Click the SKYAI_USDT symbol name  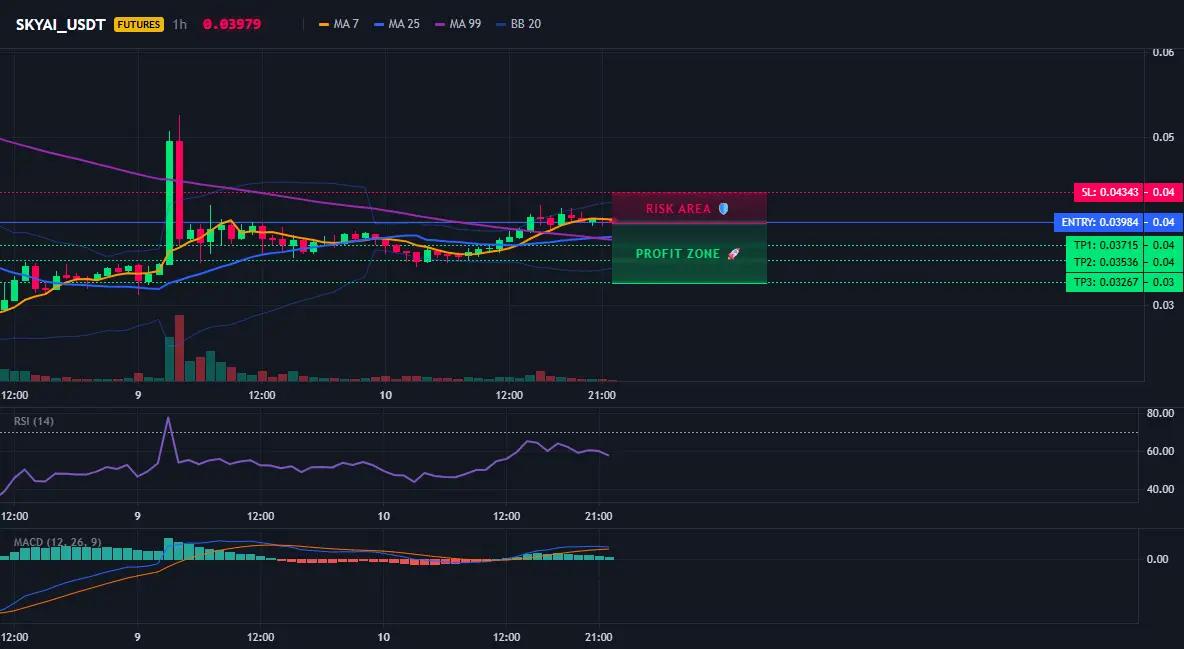(60, 24)
